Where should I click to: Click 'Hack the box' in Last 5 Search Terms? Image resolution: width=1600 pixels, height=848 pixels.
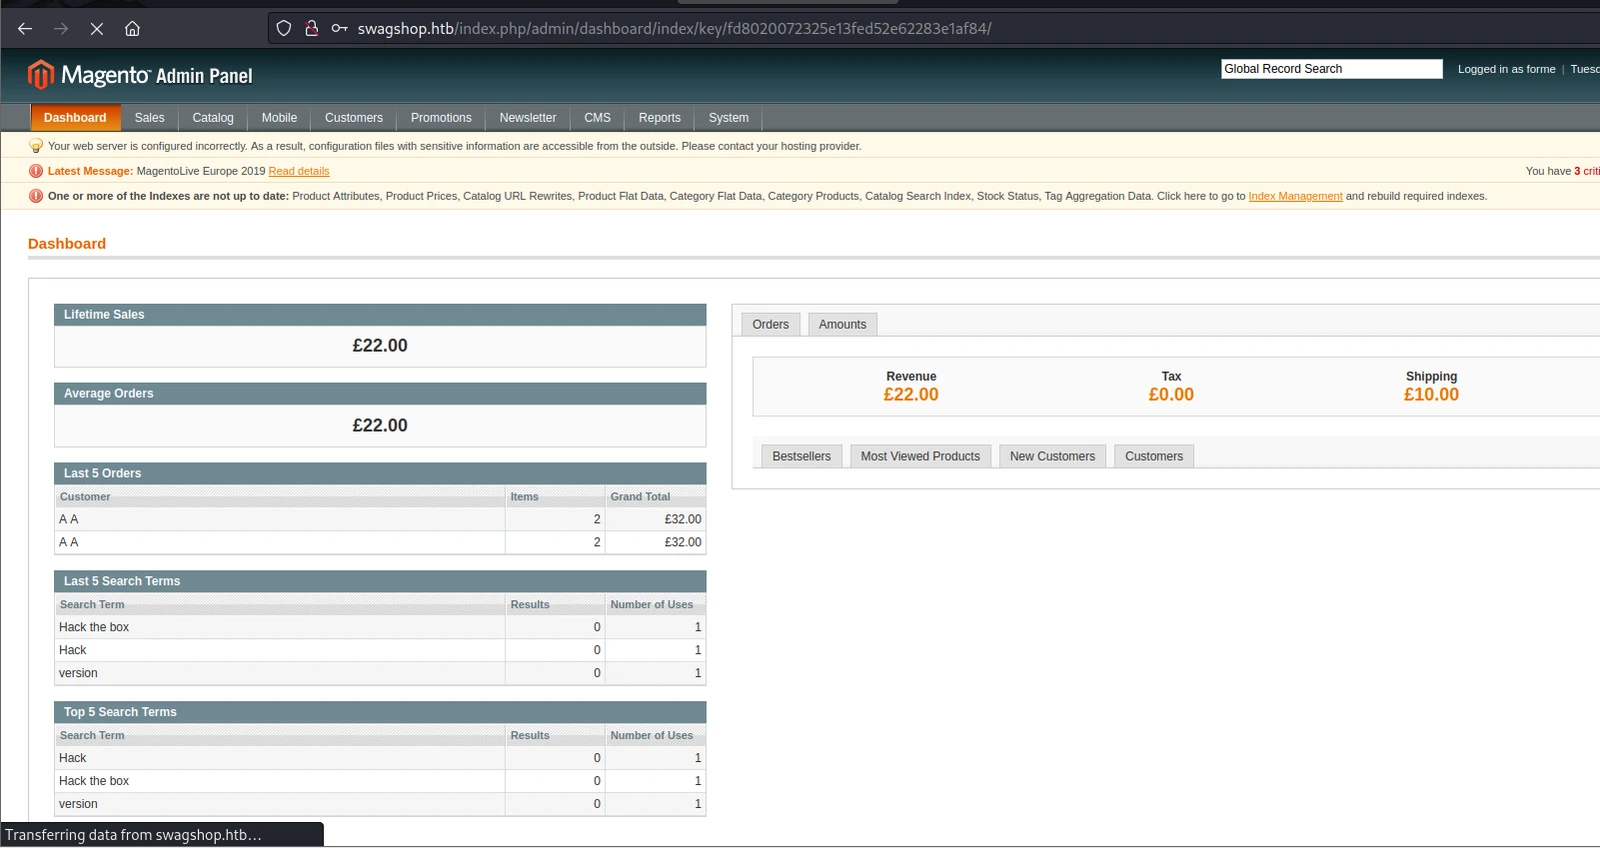[x=94, y=627]
